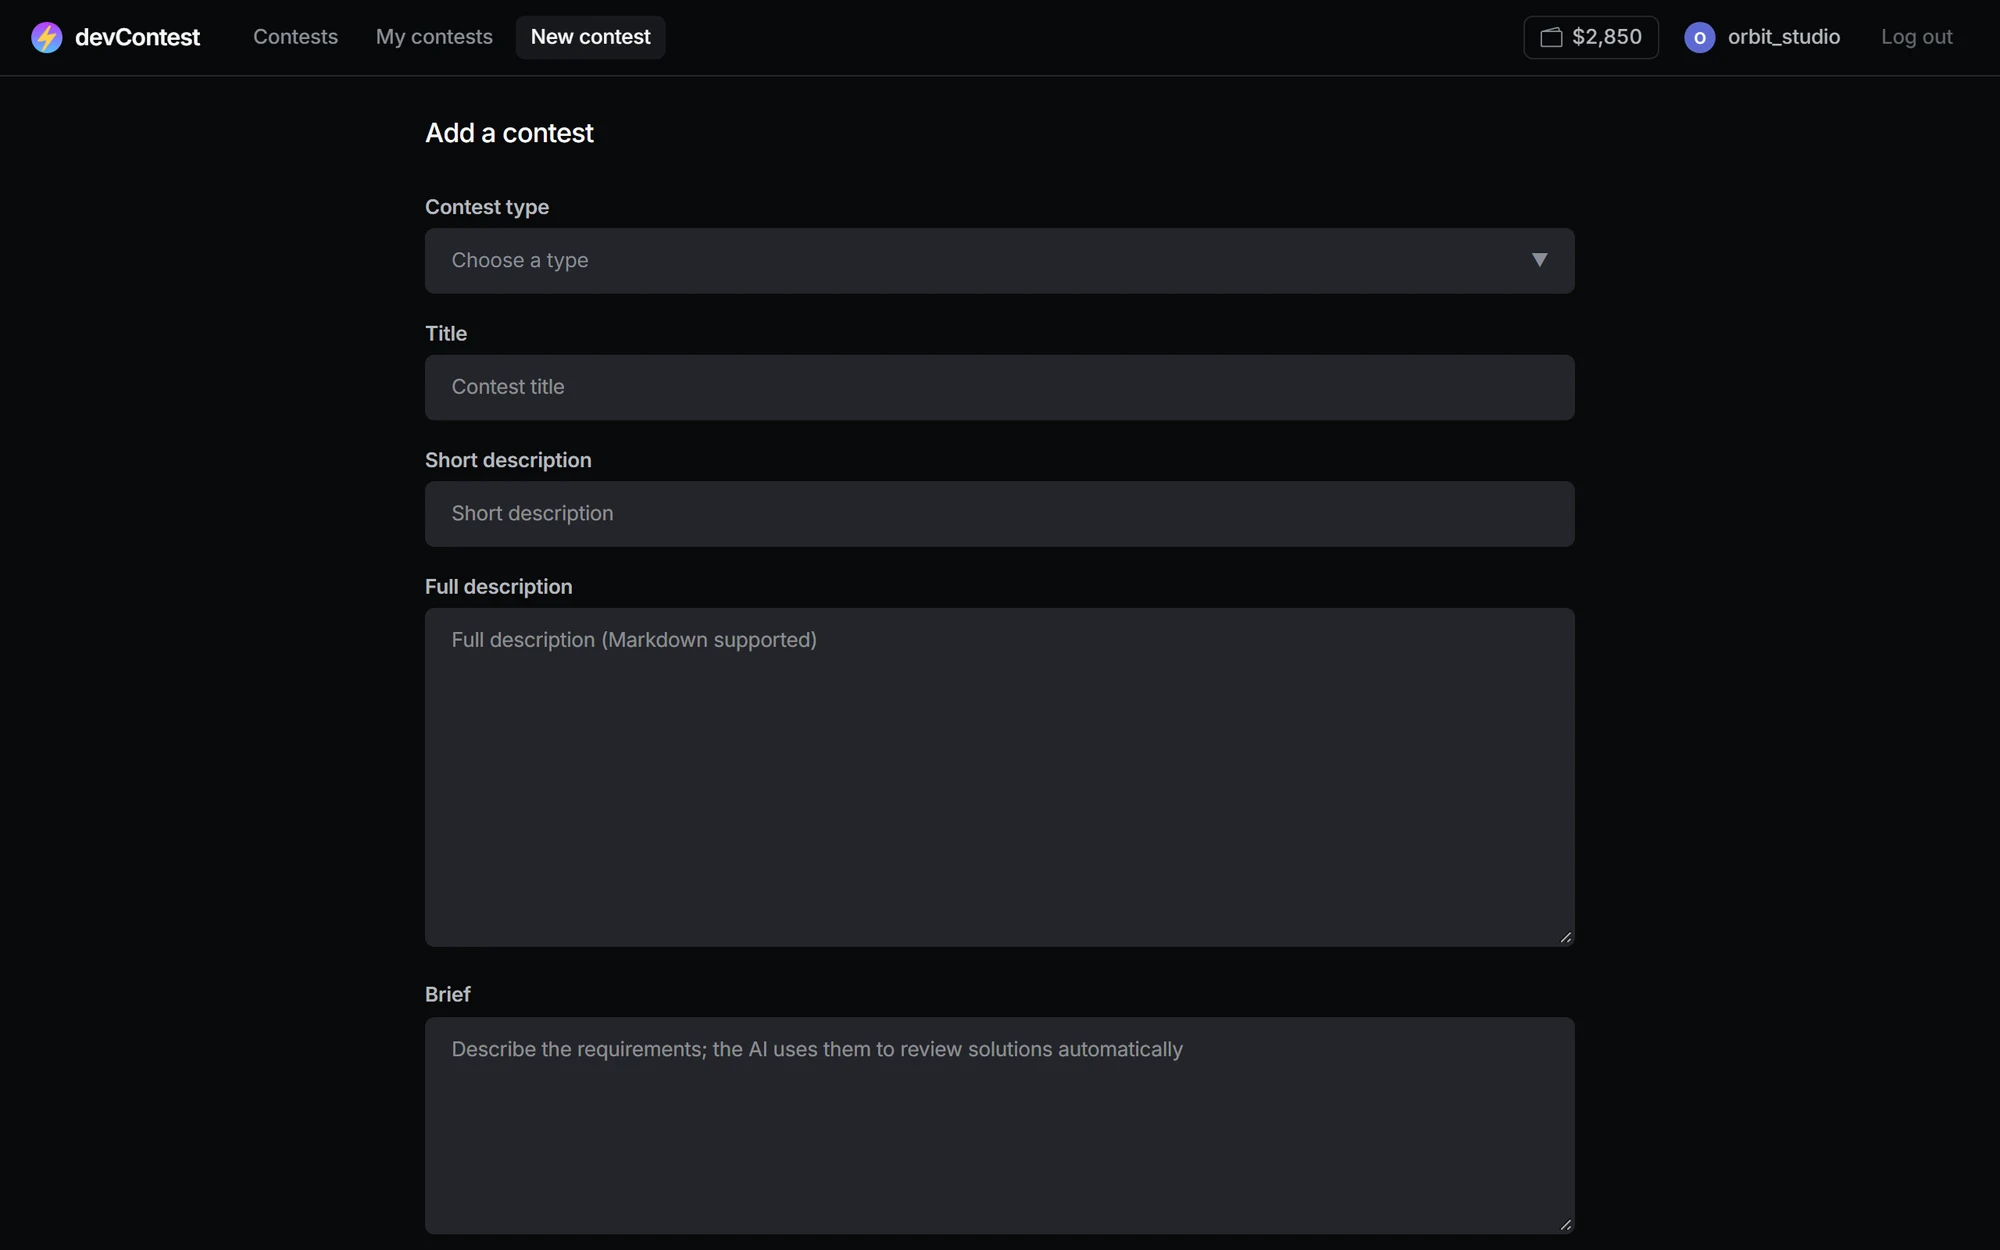Select the New contest nav tab
Screen dimensions: 2000x1250
click(590, 37)
